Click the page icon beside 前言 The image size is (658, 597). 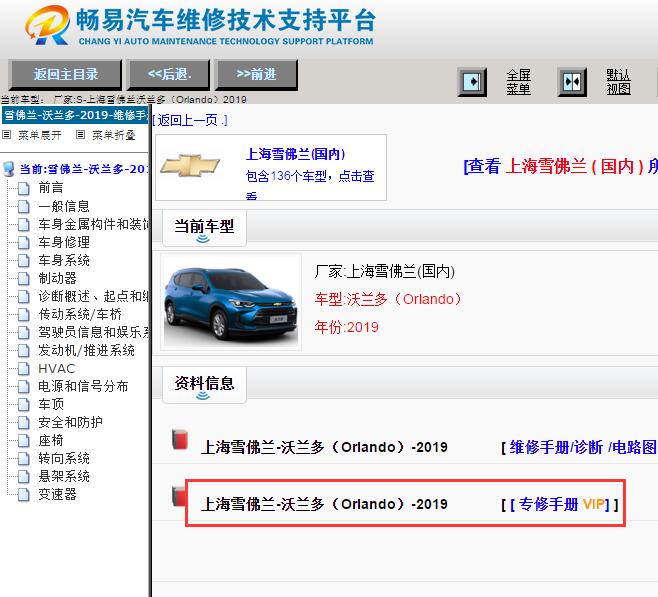click(24, 188)
